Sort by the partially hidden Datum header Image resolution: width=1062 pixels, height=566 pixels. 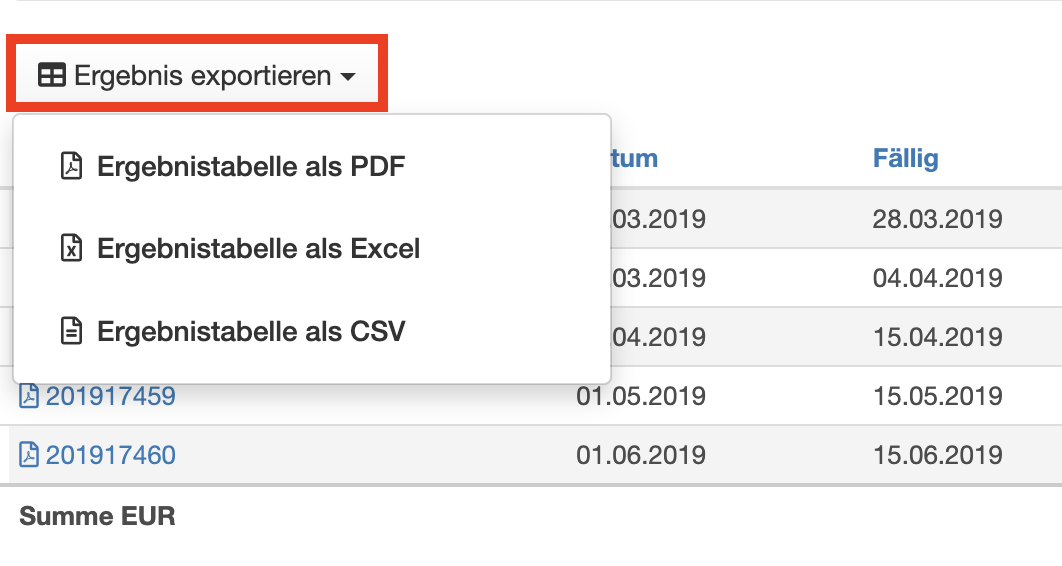point(634,158)
